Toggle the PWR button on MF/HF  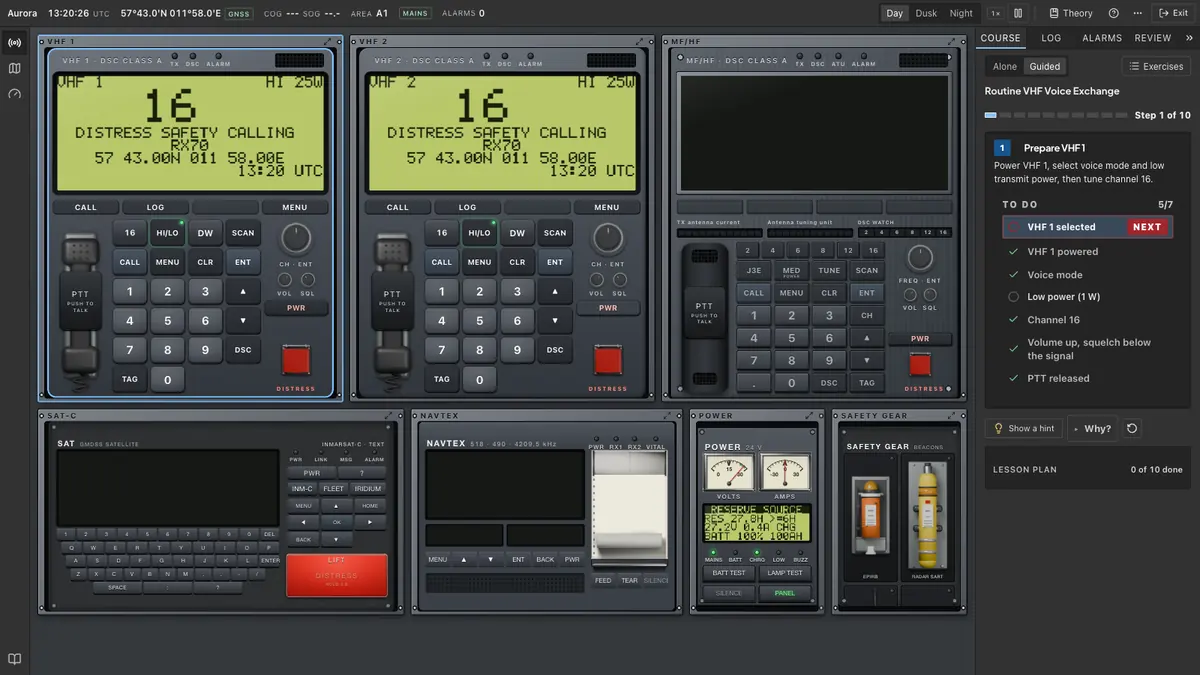point(920,339)
